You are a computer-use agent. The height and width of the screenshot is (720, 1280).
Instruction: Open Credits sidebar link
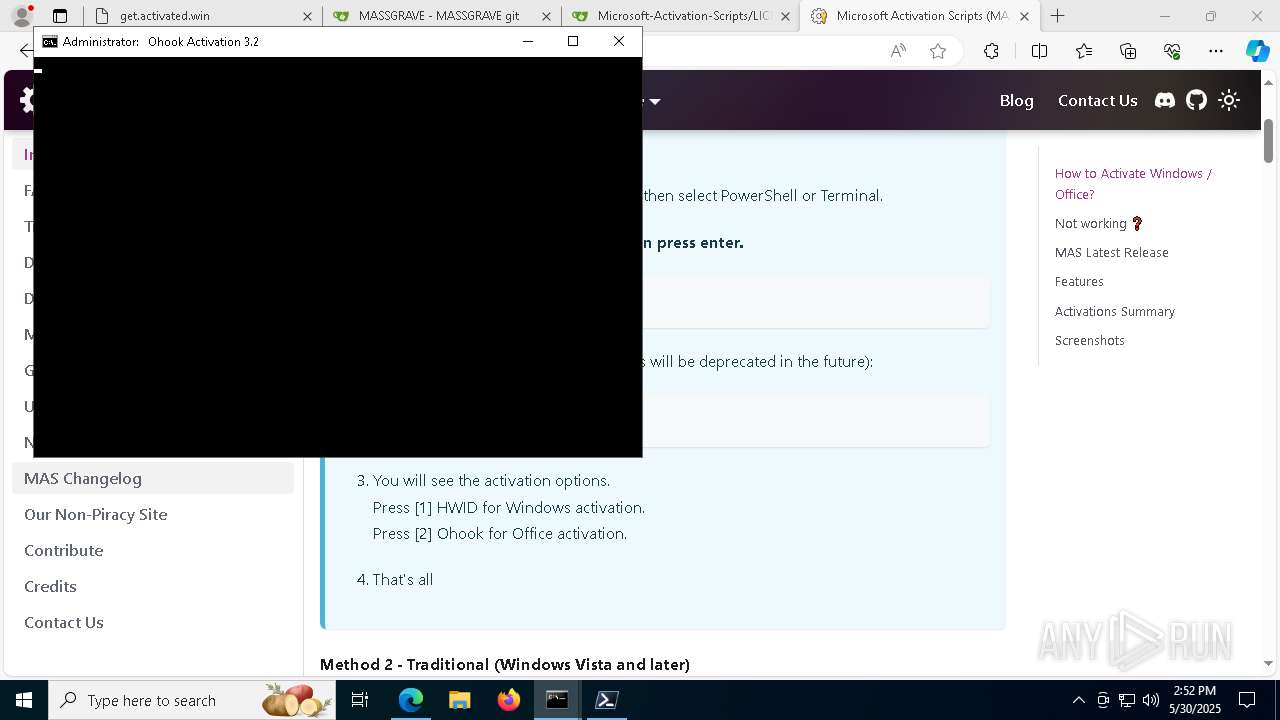153,586
